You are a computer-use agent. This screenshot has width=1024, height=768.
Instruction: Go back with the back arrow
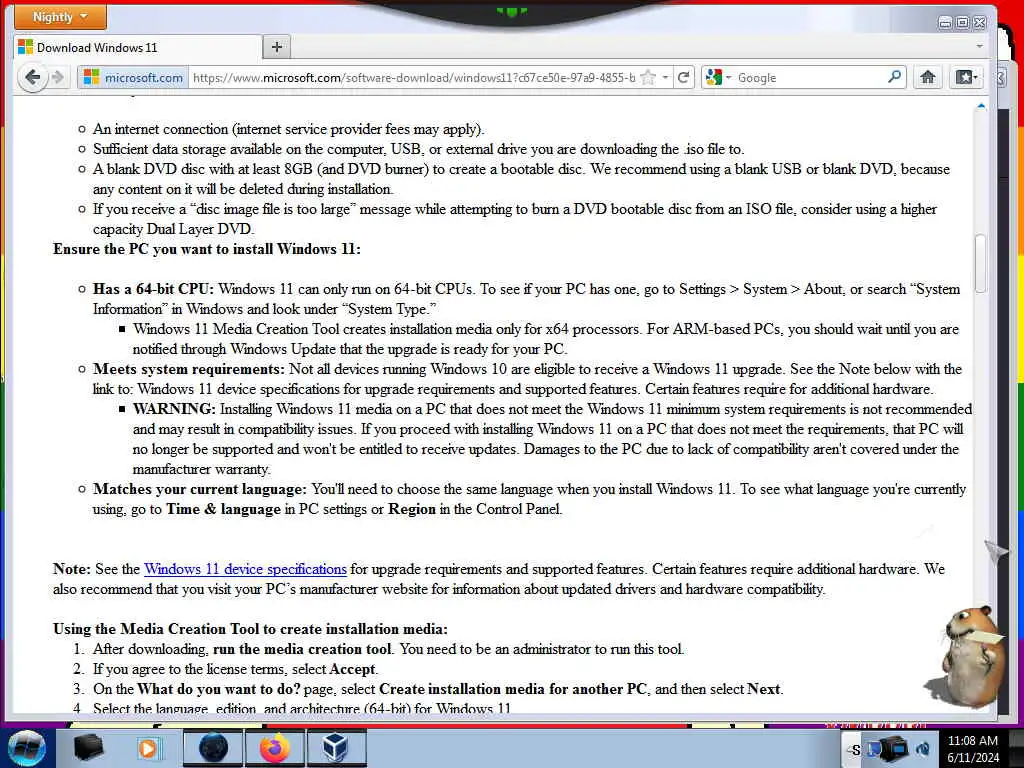(32, 77)
